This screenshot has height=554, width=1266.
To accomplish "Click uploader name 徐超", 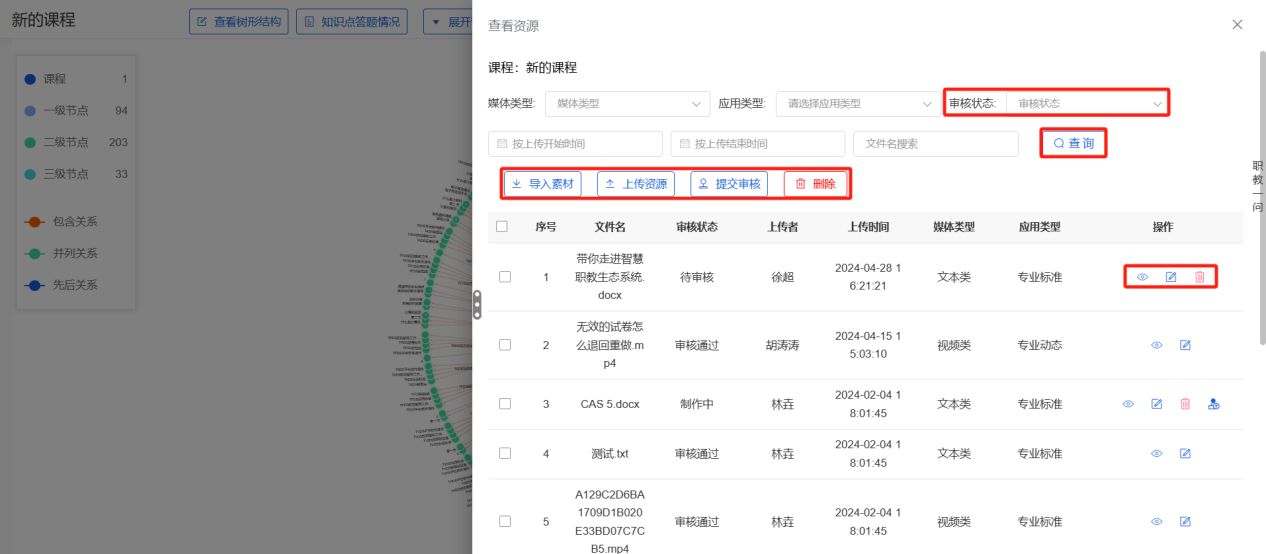I will (782, 277).
